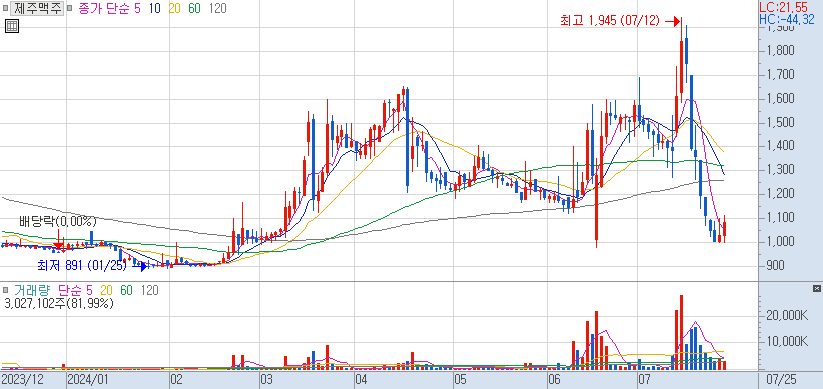823x389 pixels.
Task: Select the green 60 price moving average label
Action: click(195, 9)
